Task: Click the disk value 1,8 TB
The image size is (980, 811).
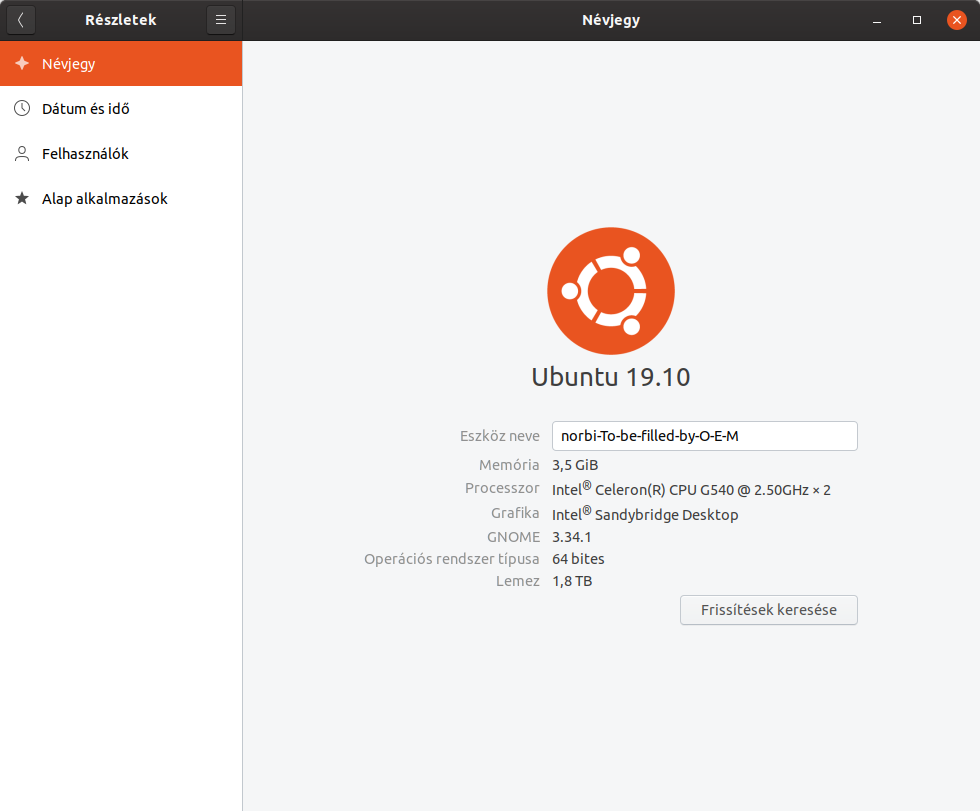Action: click(572, 581)
